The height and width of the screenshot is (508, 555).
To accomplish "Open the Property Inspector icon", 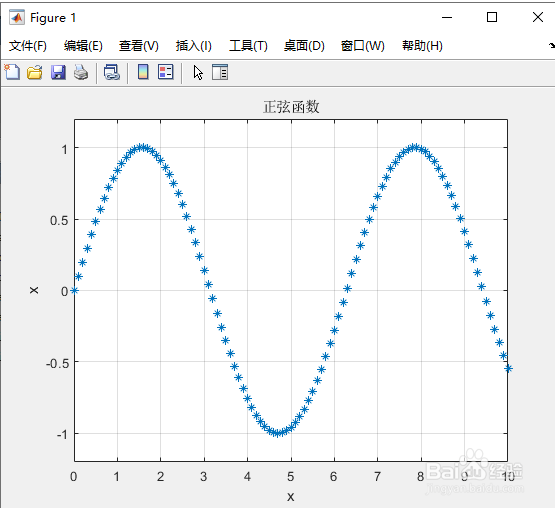I will [x=220, y=72].
